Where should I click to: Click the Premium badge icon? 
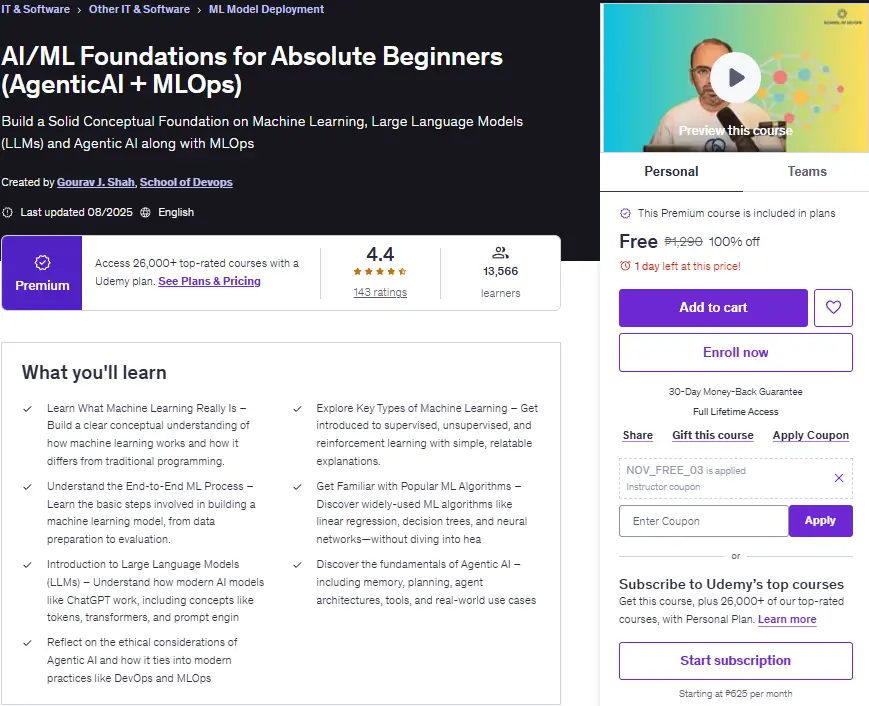pos(43,262)
